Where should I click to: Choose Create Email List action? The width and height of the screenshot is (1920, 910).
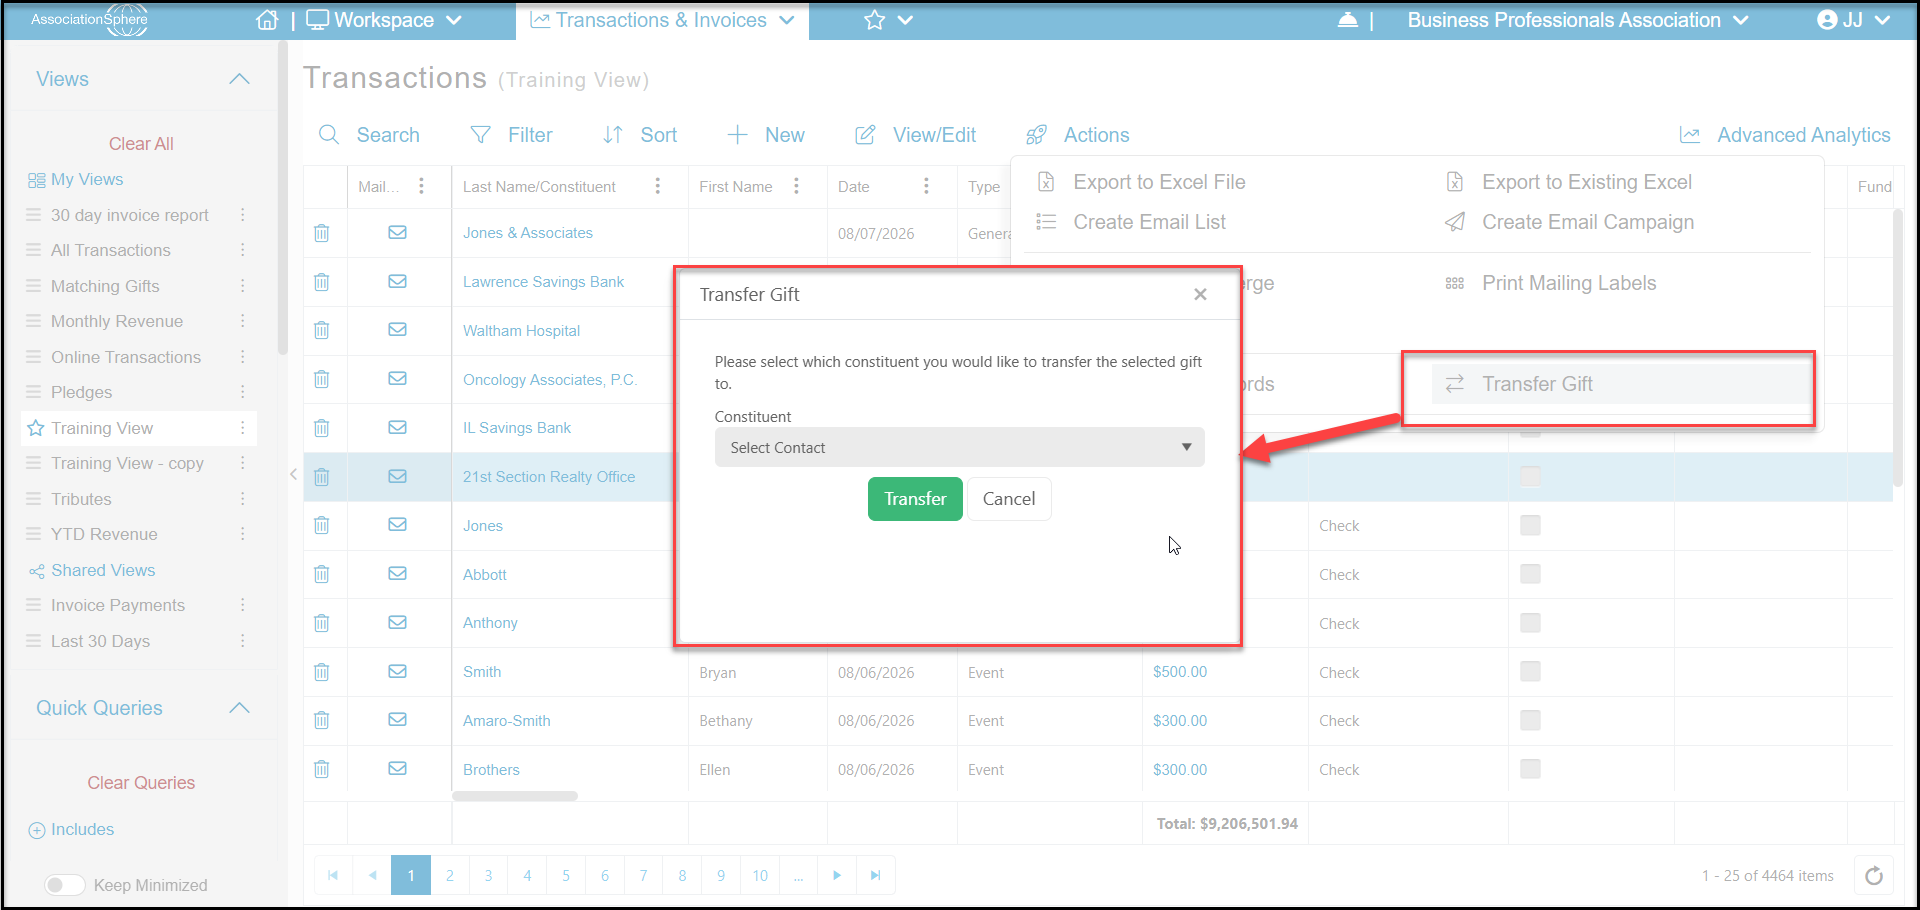(x=1131, y=222)
